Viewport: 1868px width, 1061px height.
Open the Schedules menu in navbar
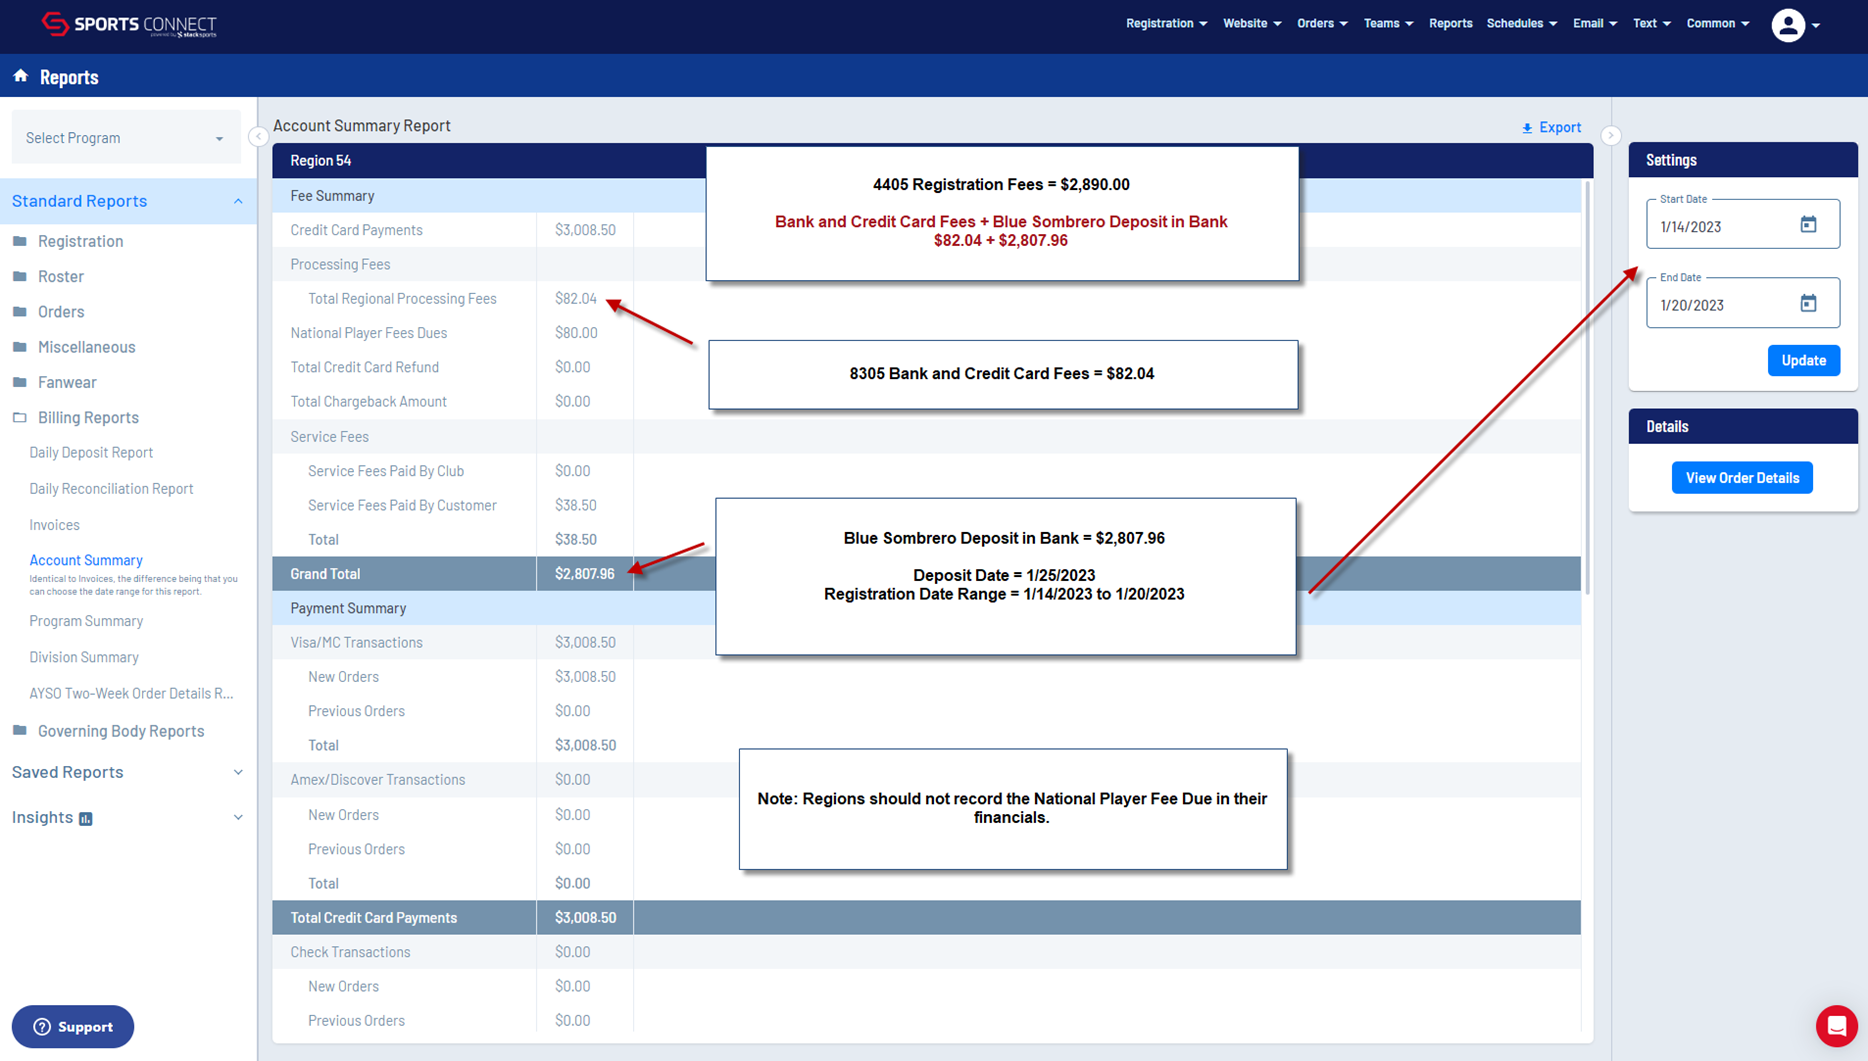1520,23
